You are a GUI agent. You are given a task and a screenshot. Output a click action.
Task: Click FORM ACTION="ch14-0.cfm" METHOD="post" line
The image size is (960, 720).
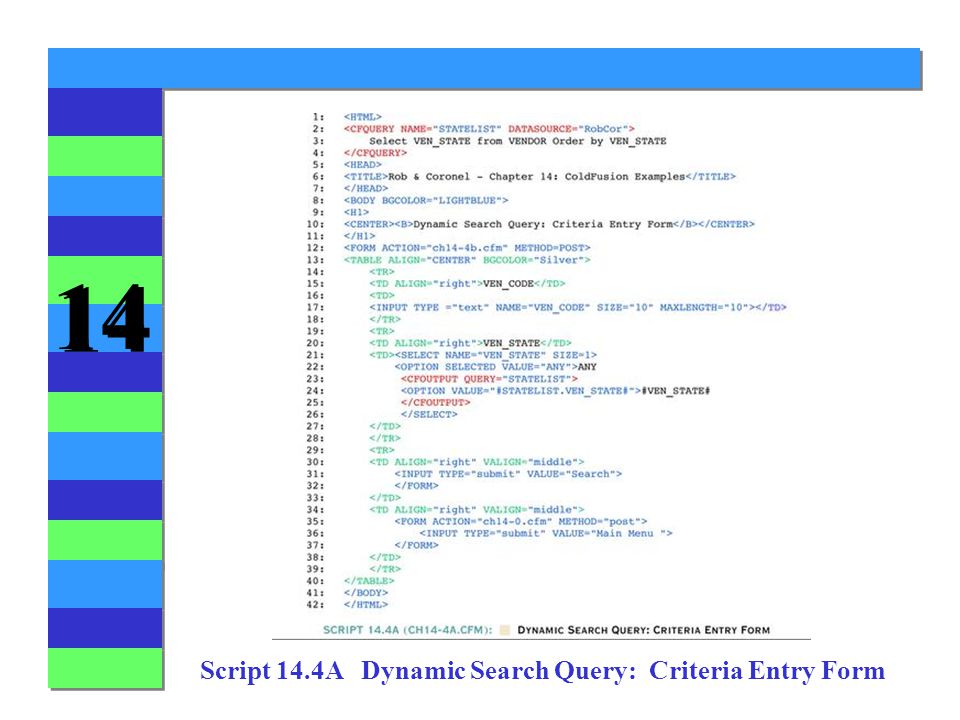click(x=520, y=522)
